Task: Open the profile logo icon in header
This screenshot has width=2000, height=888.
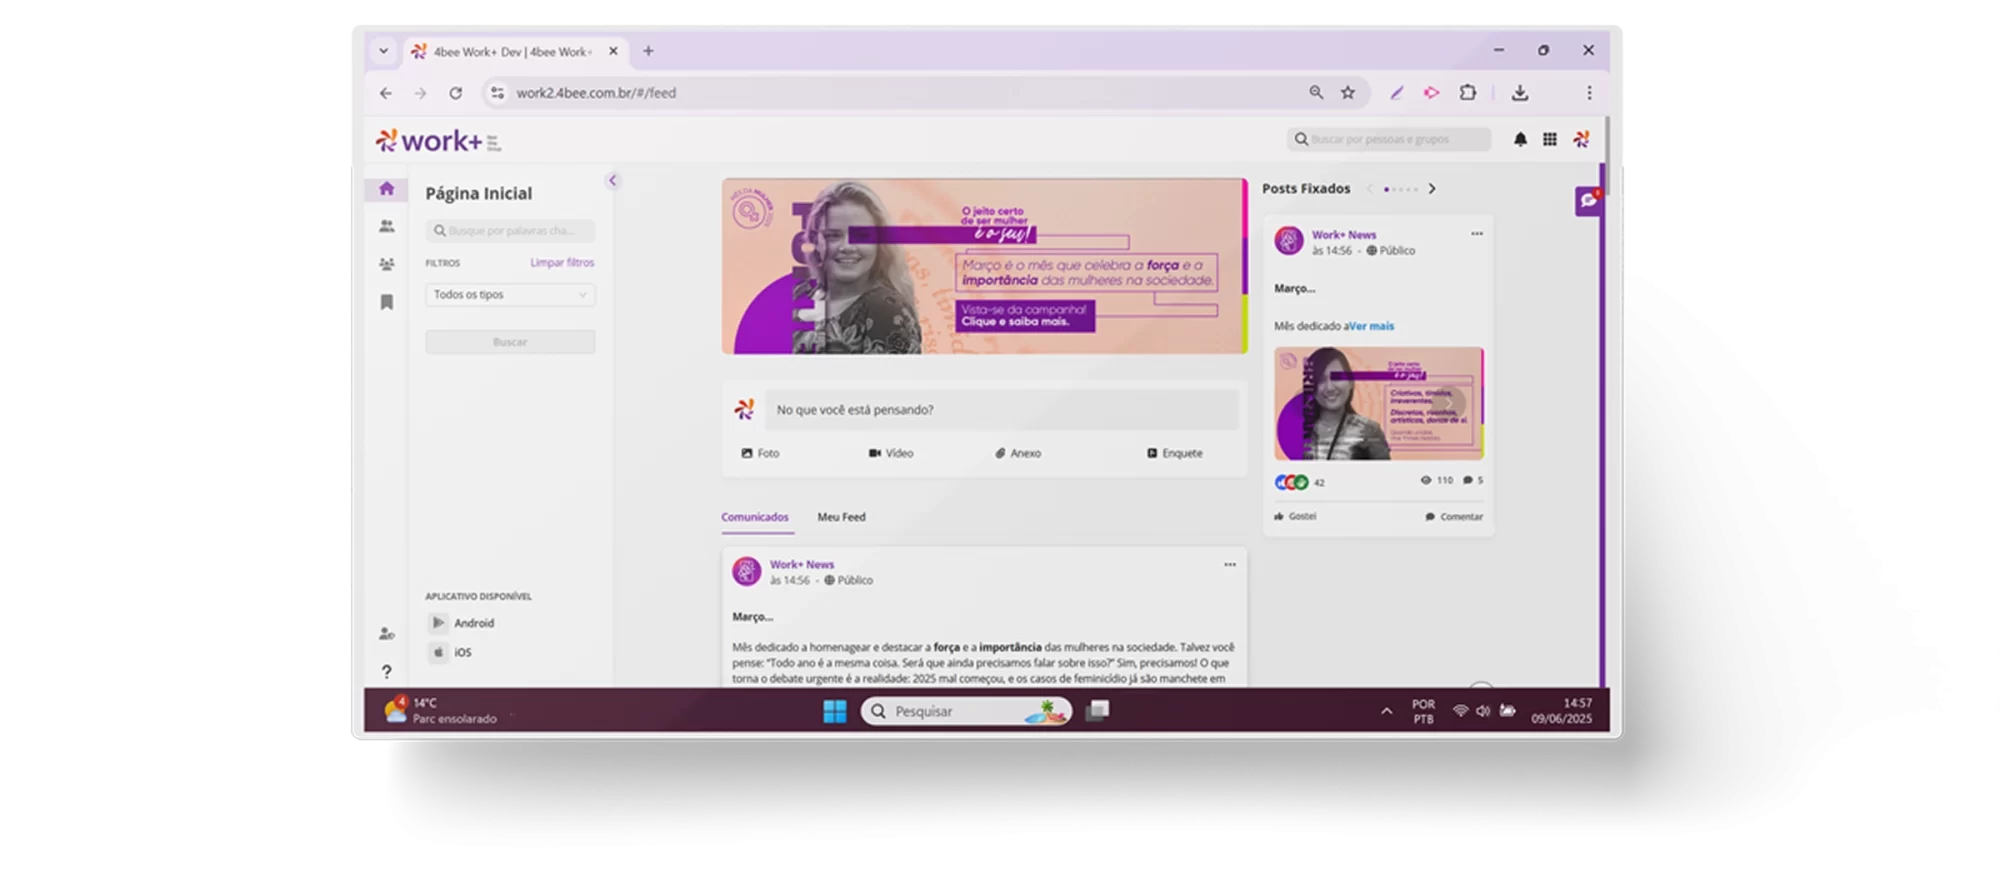Action: [x=1581, y=139]
